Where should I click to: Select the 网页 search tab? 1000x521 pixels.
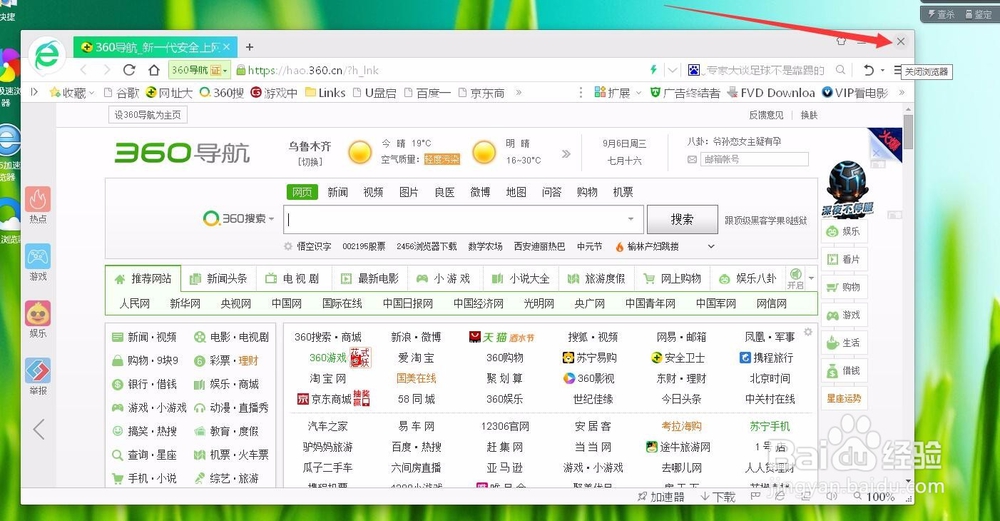302,192
